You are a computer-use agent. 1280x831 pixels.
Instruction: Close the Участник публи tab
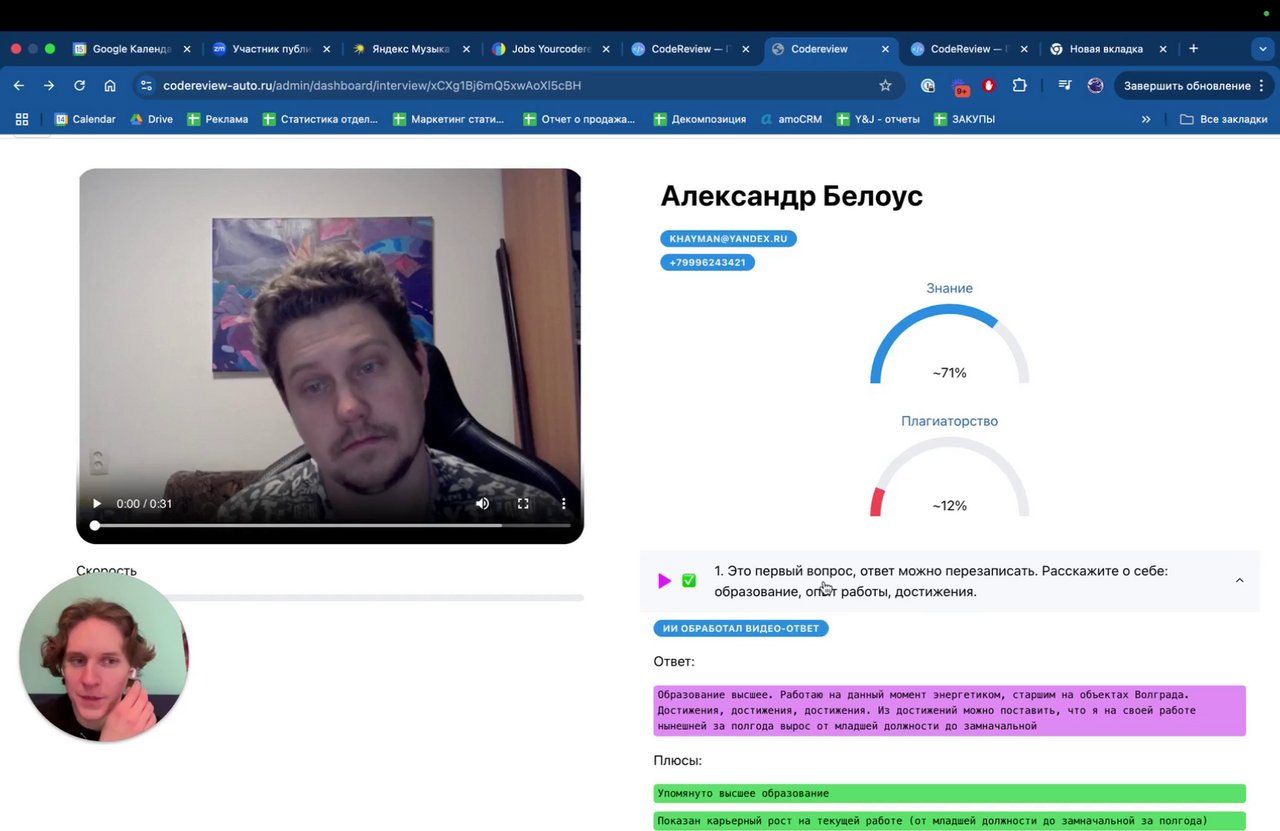point(326,49)
